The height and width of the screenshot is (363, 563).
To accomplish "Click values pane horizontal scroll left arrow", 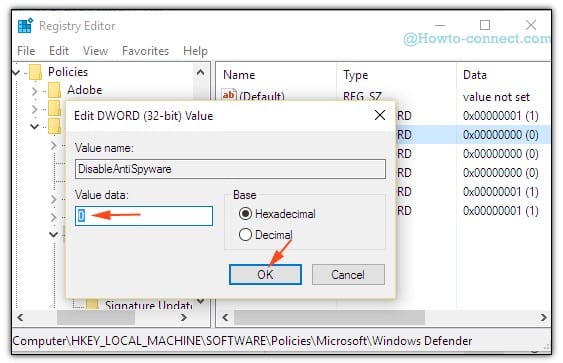I will [x=225, y=317].
